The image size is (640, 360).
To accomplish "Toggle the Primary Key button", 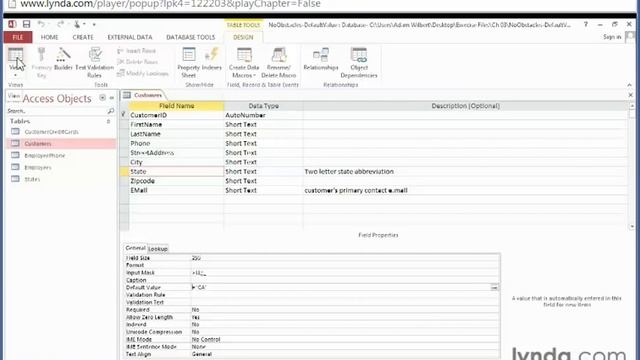I will click(41, 62).
